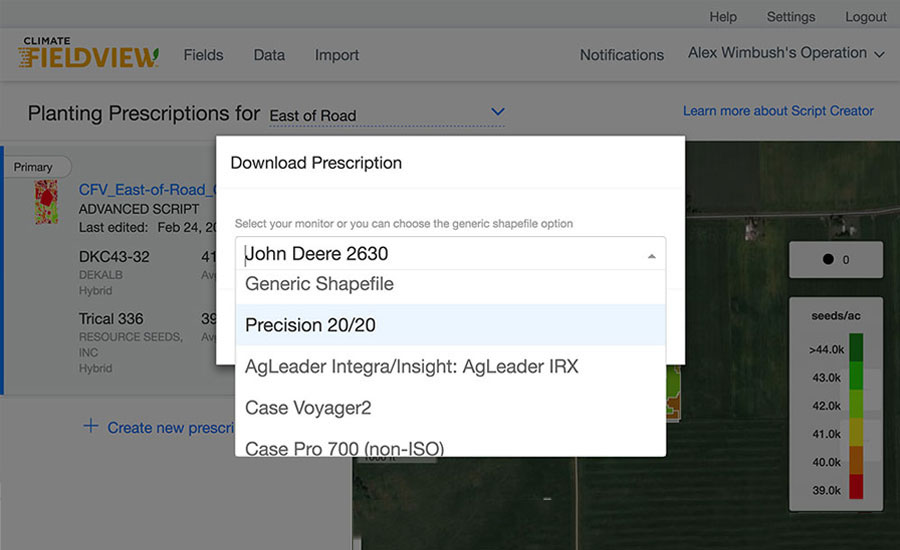Open the East of Road field dropdown
The height and width of the screenshot is (550, 900).
click(498, 112)
